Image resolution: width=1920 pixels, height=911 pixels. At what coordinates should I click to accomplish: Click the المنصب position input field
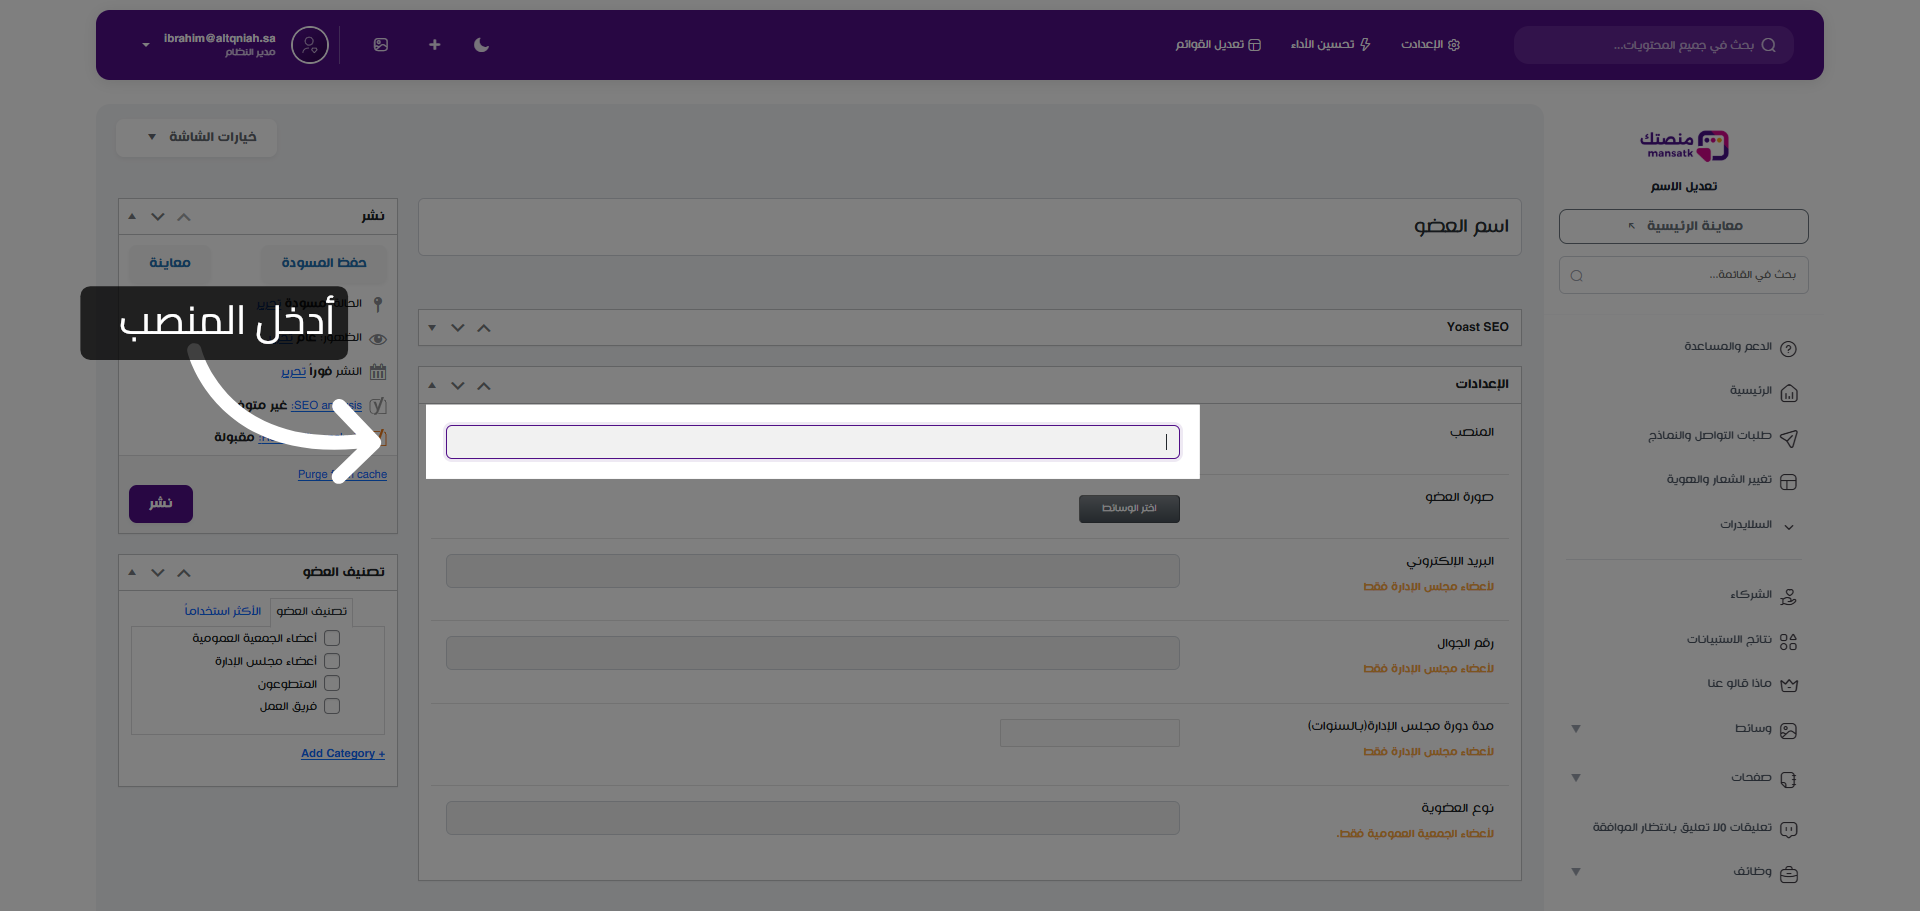[812, 442]
